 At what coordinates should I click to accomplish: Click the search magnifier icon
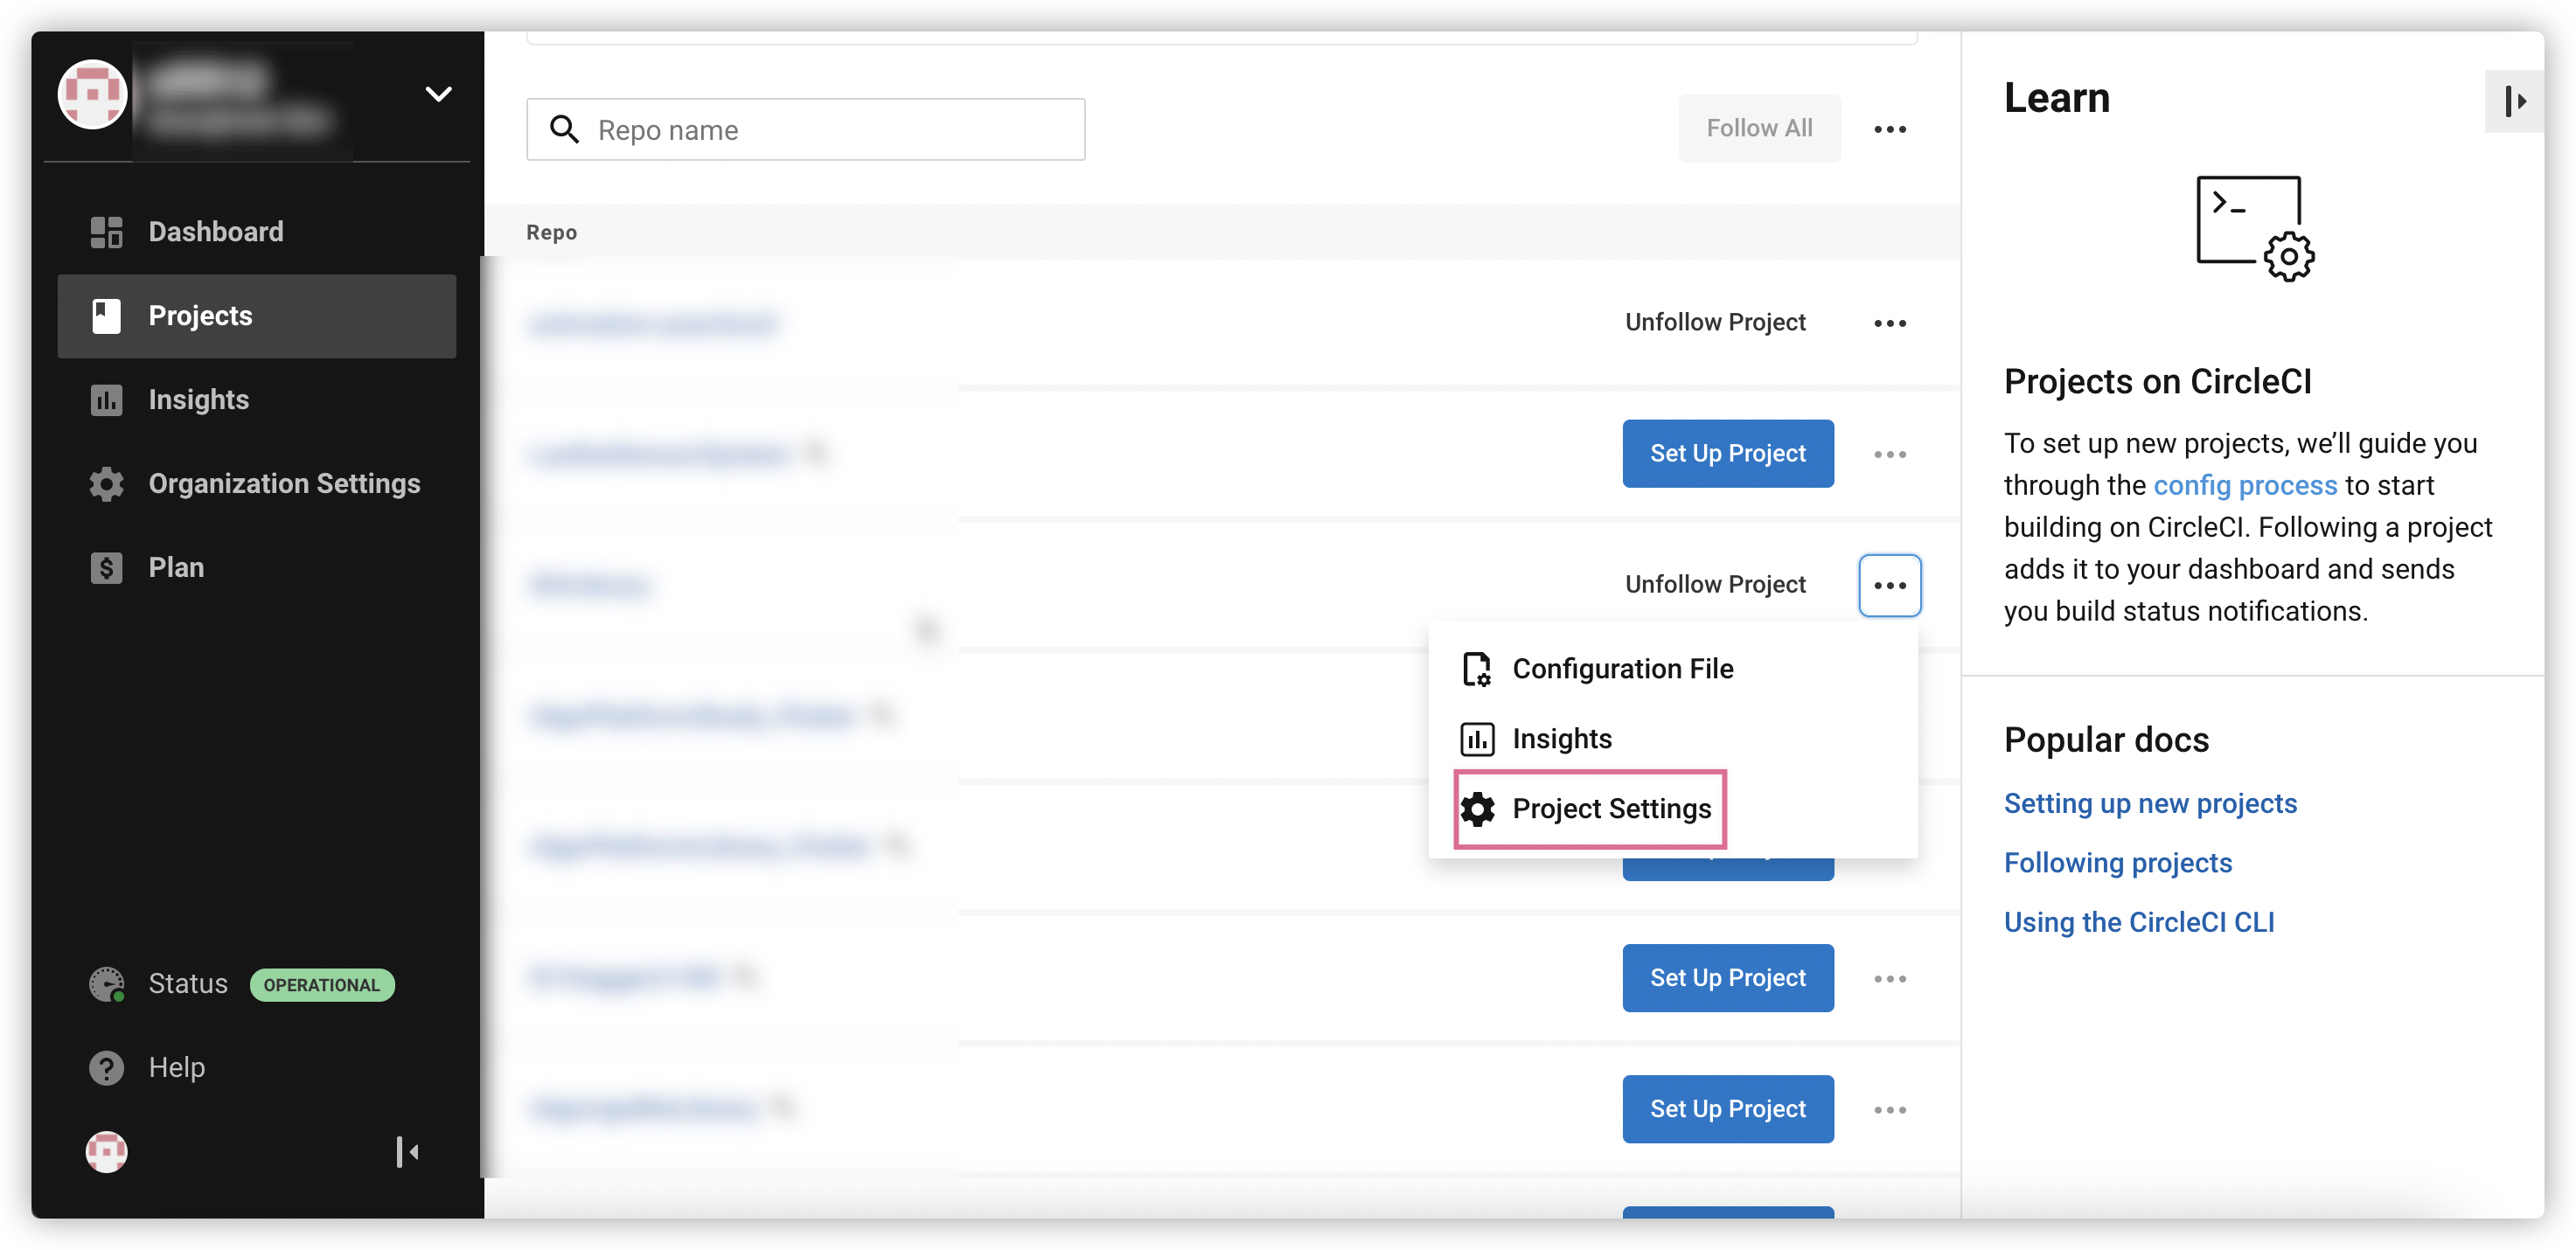tap(564, 129)
